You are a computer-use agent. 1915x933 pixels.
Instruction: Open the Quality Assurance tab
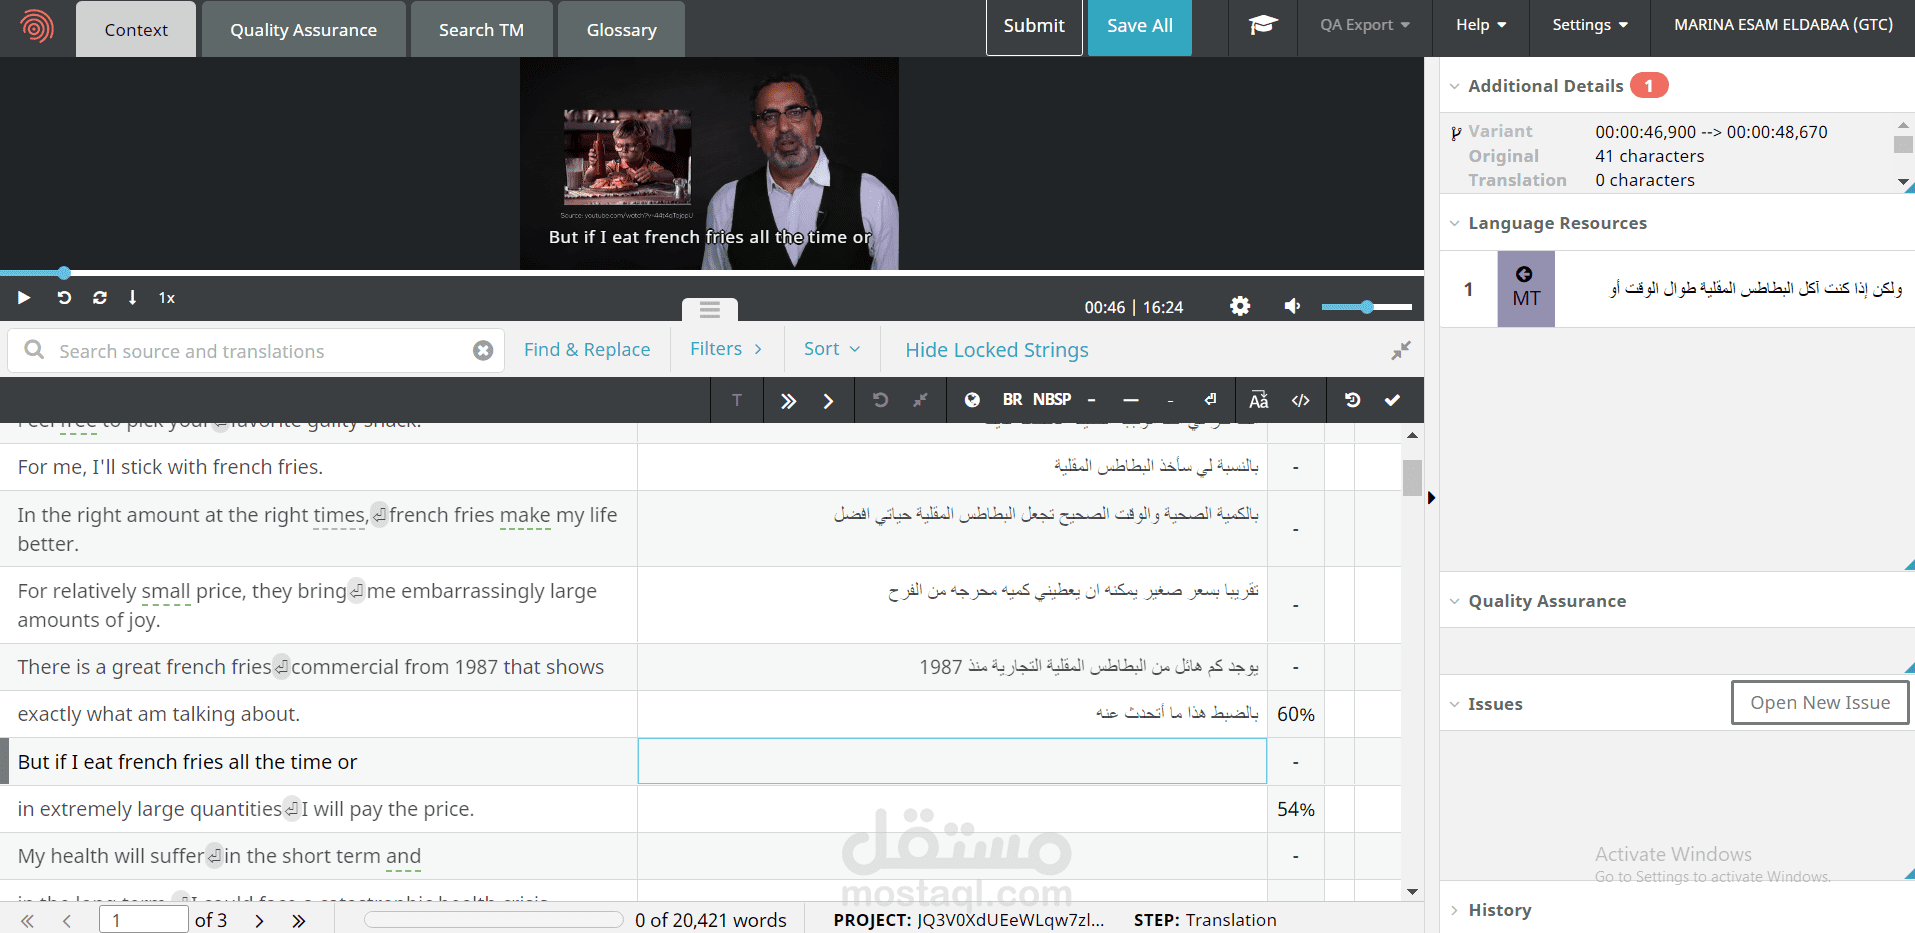304,29
